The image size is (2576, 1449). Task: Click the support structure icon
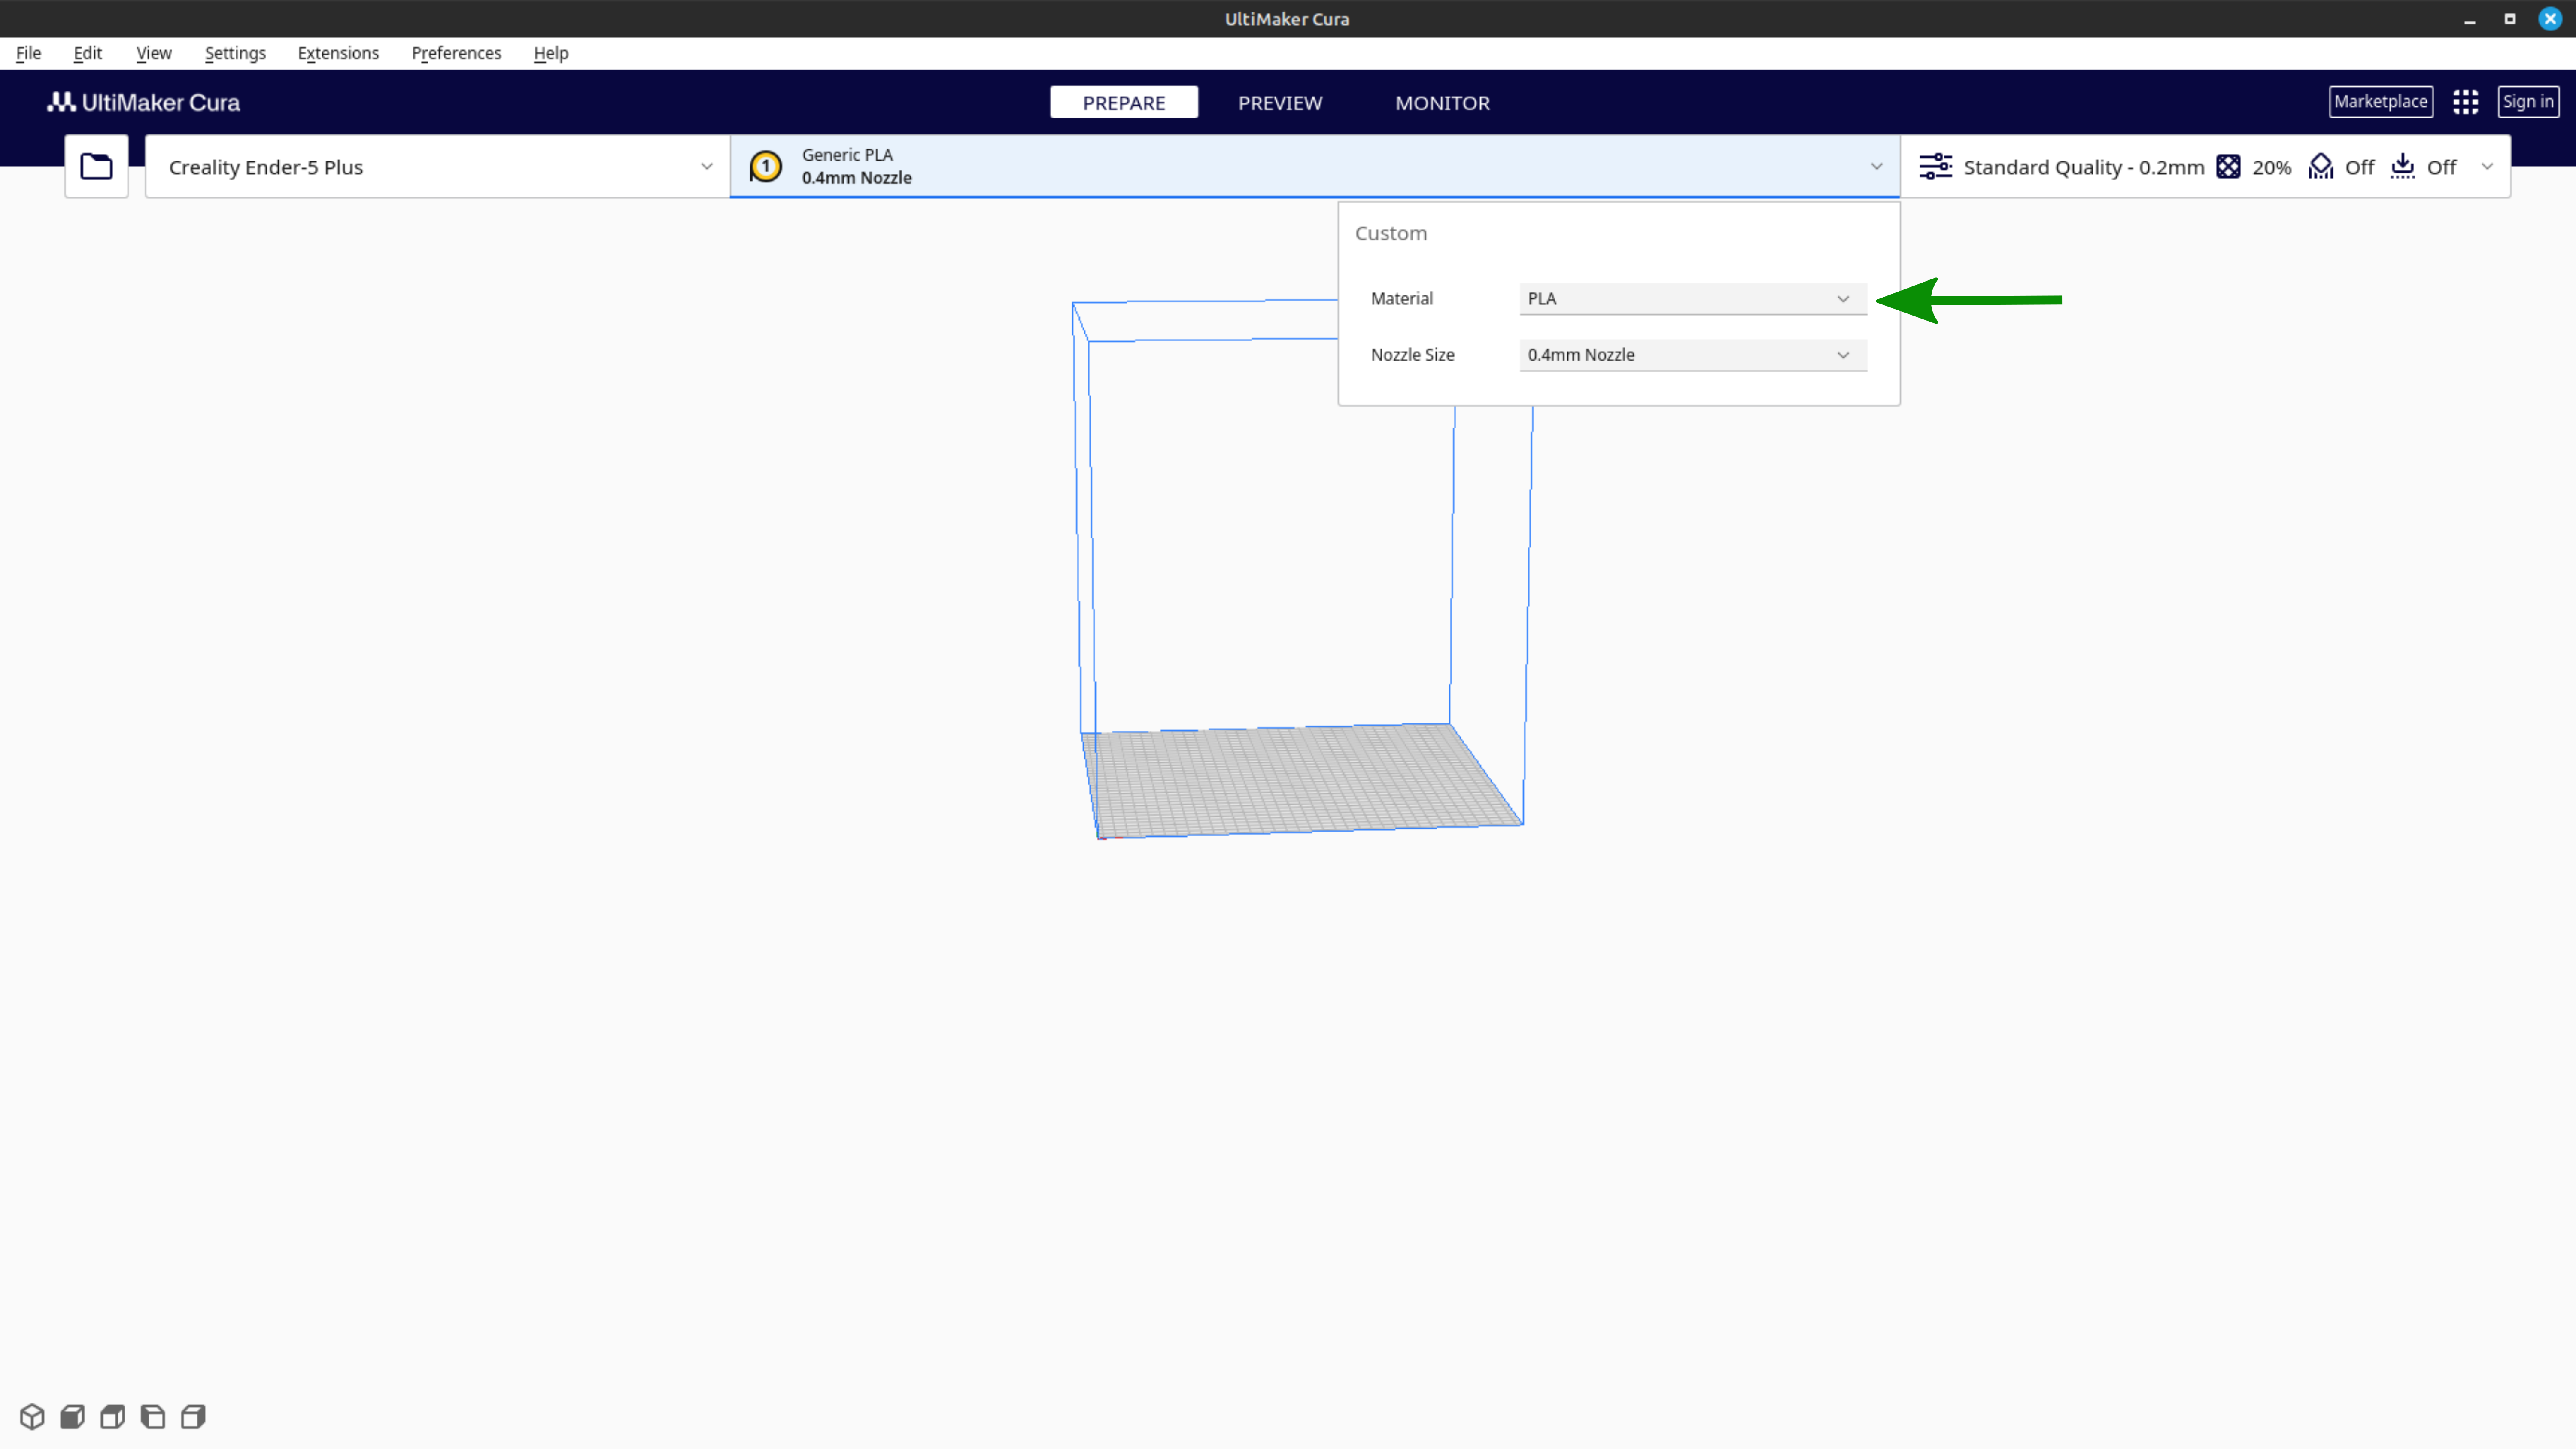(2320, 167)
